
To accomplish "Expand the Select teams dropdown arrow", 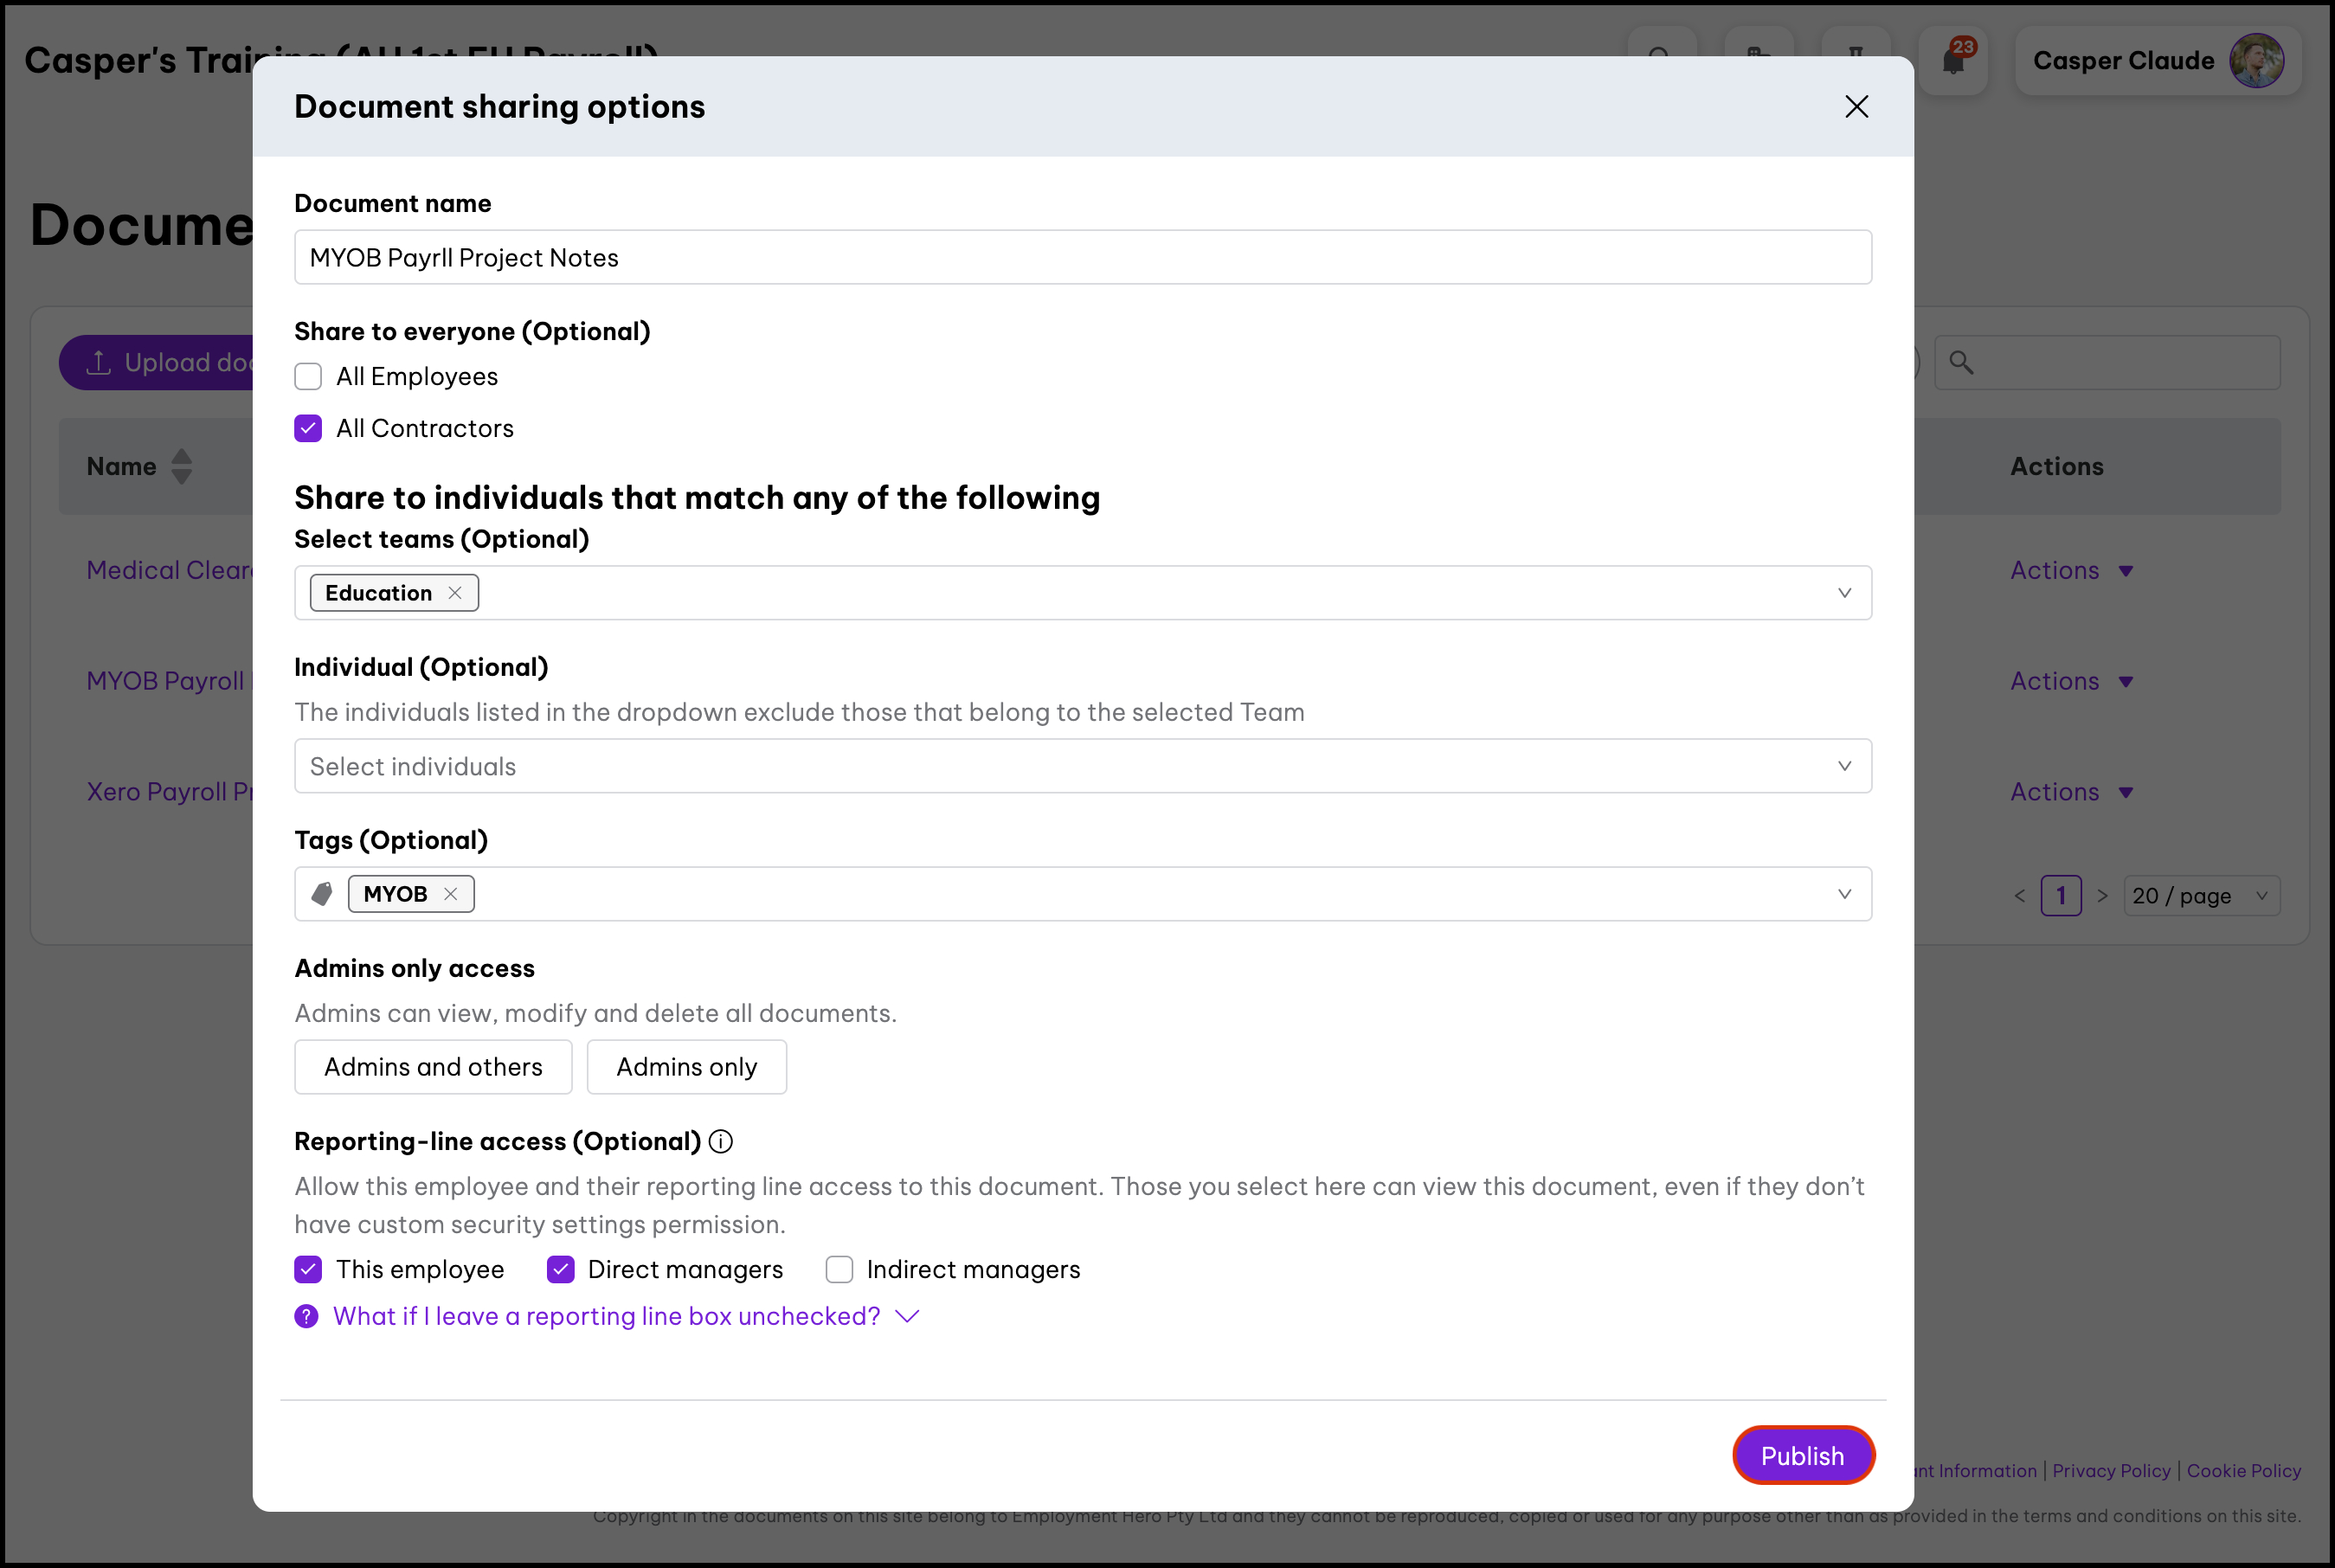I will click(x=1844, y=593).
